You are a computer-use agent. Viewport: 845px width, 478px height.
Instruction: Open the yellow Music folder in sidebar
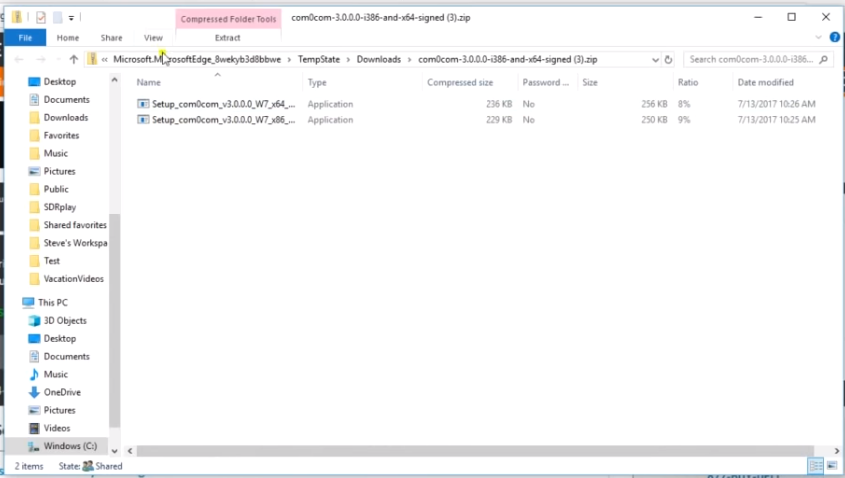[x=56, y=153]
